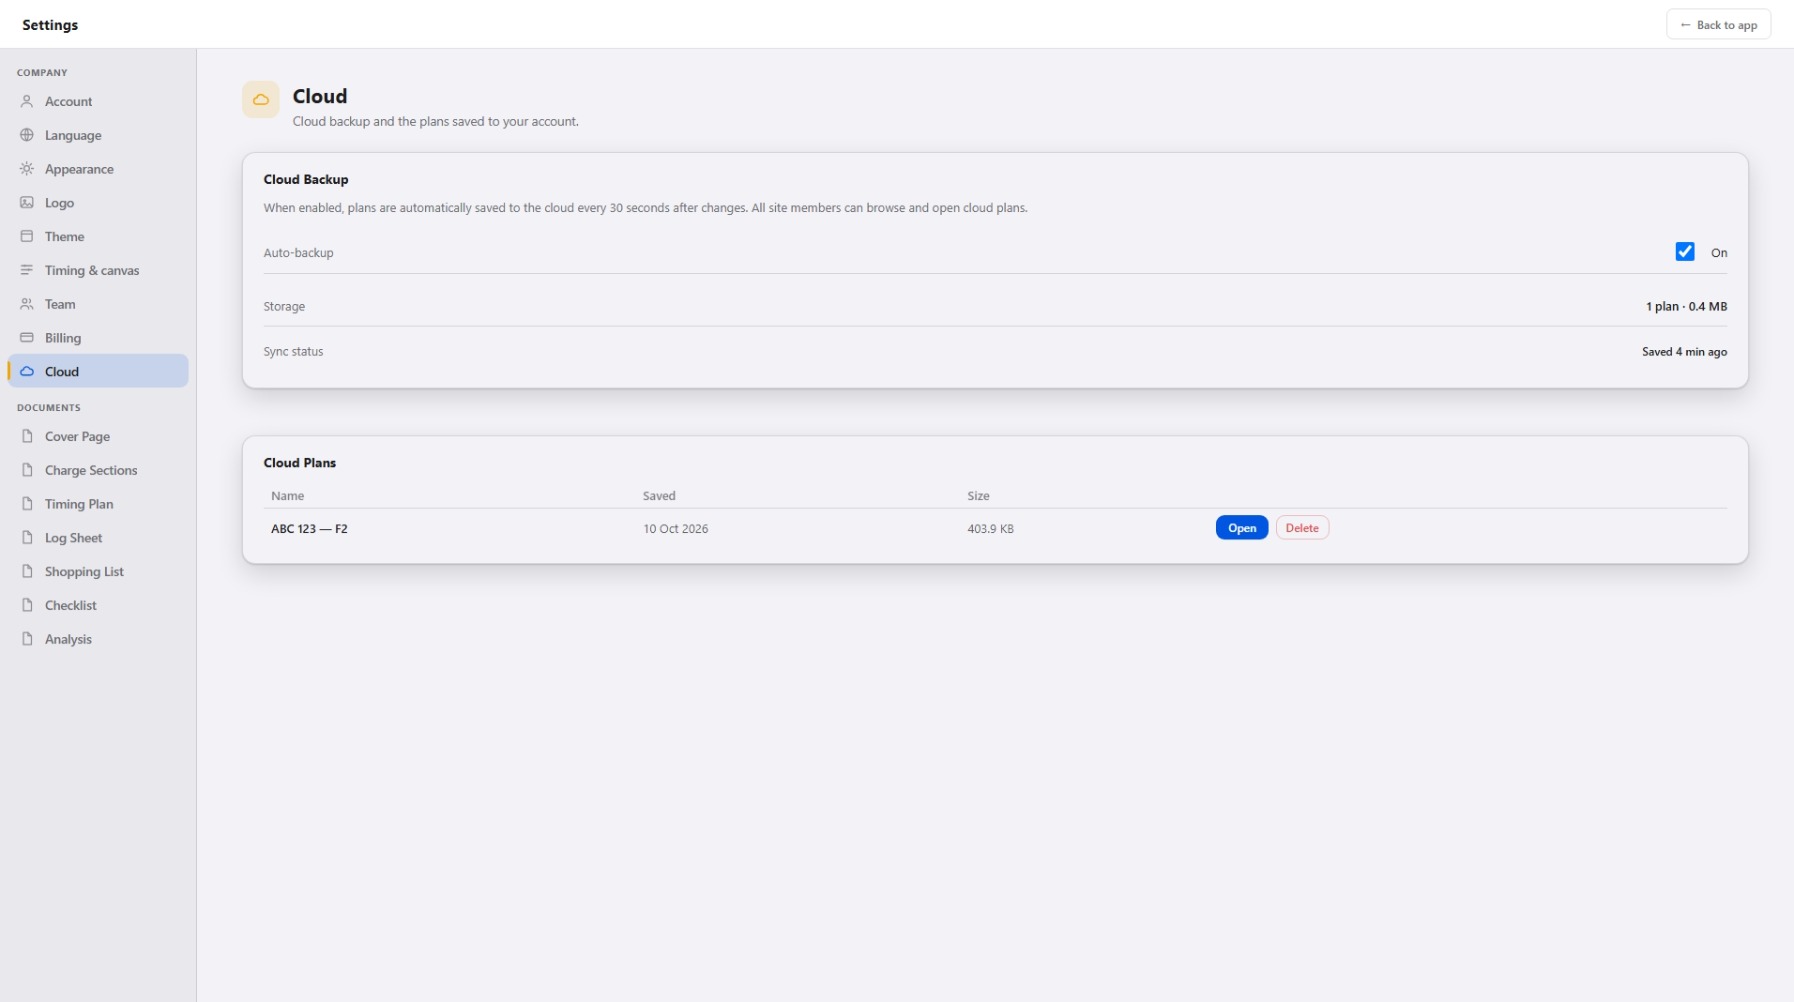Screen dimensions: 1794x1002
Task: Click the Saved column header
Action: (x=659, y=496)
